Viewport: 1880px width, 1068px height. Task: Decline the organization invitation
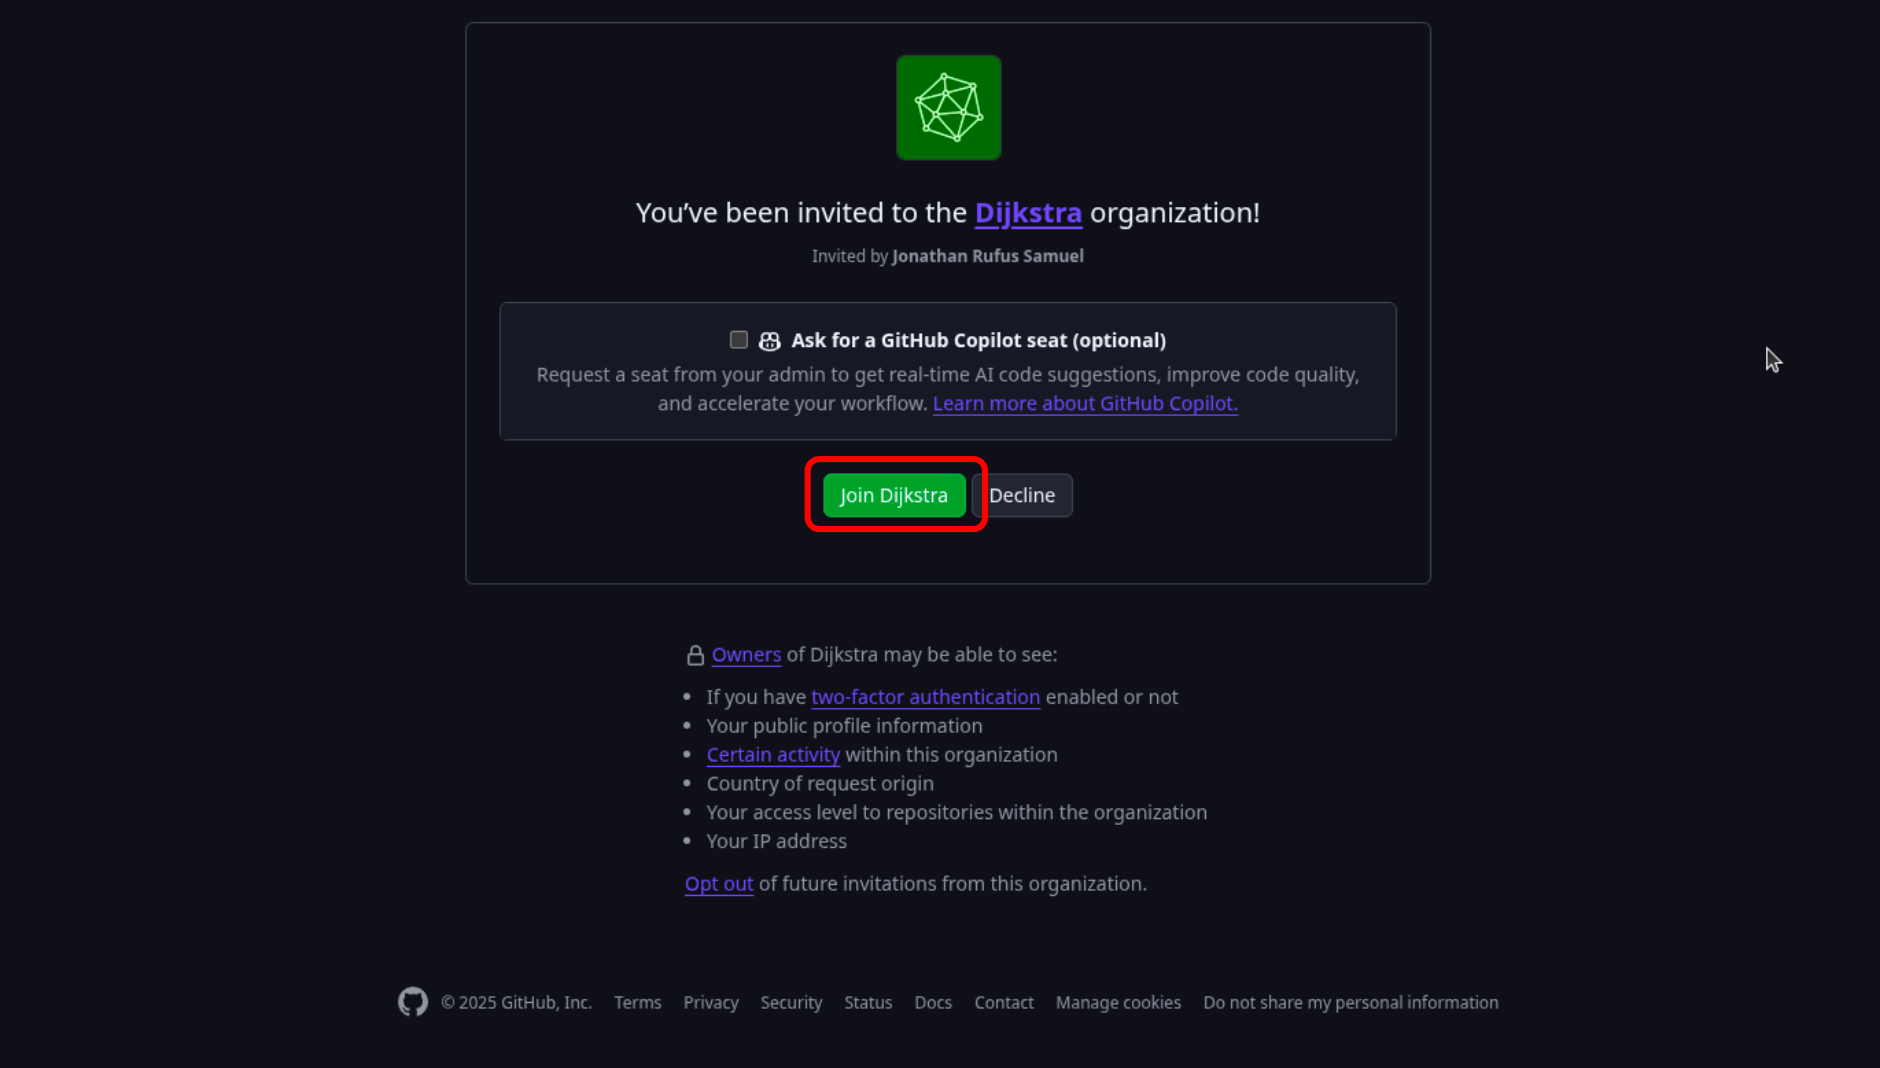[1022, 495]
